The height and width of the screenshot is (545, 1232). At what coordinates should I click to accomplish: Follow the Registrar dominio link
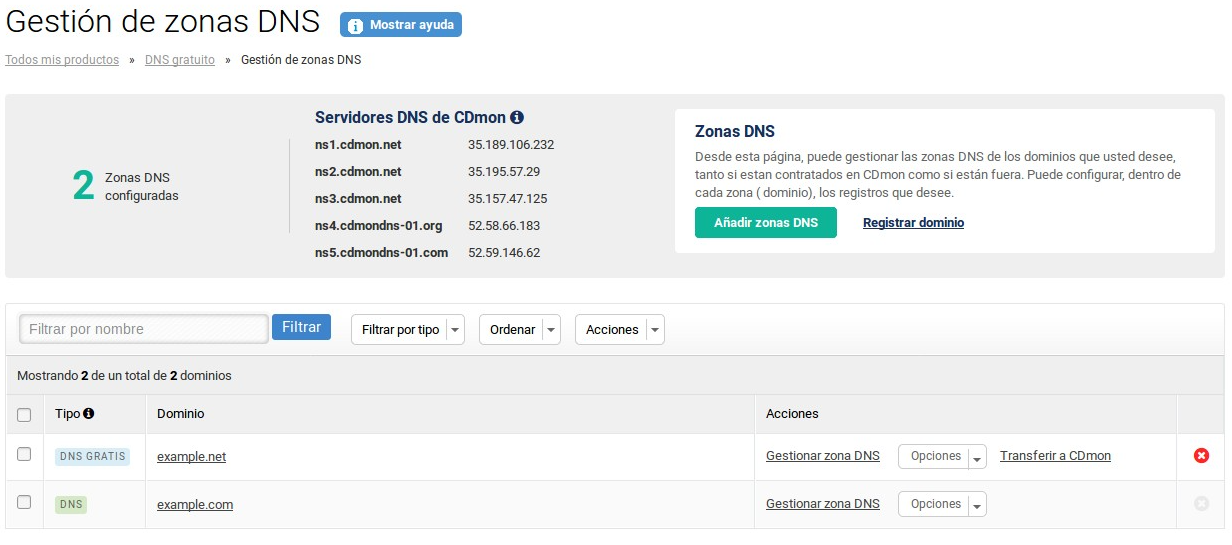tap(913, 223)
